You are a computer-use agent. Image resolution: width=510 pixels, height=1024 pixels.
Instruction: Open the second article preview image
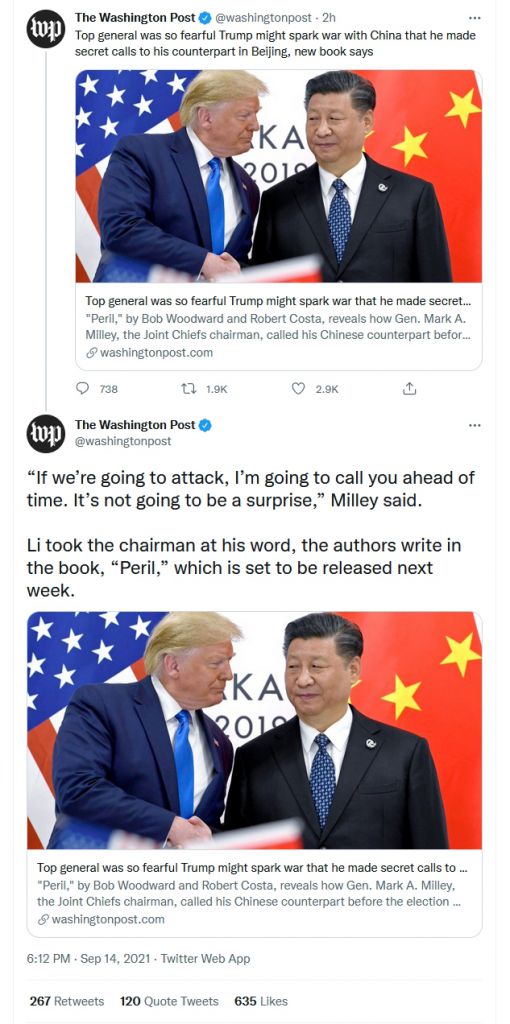point(255,731)
